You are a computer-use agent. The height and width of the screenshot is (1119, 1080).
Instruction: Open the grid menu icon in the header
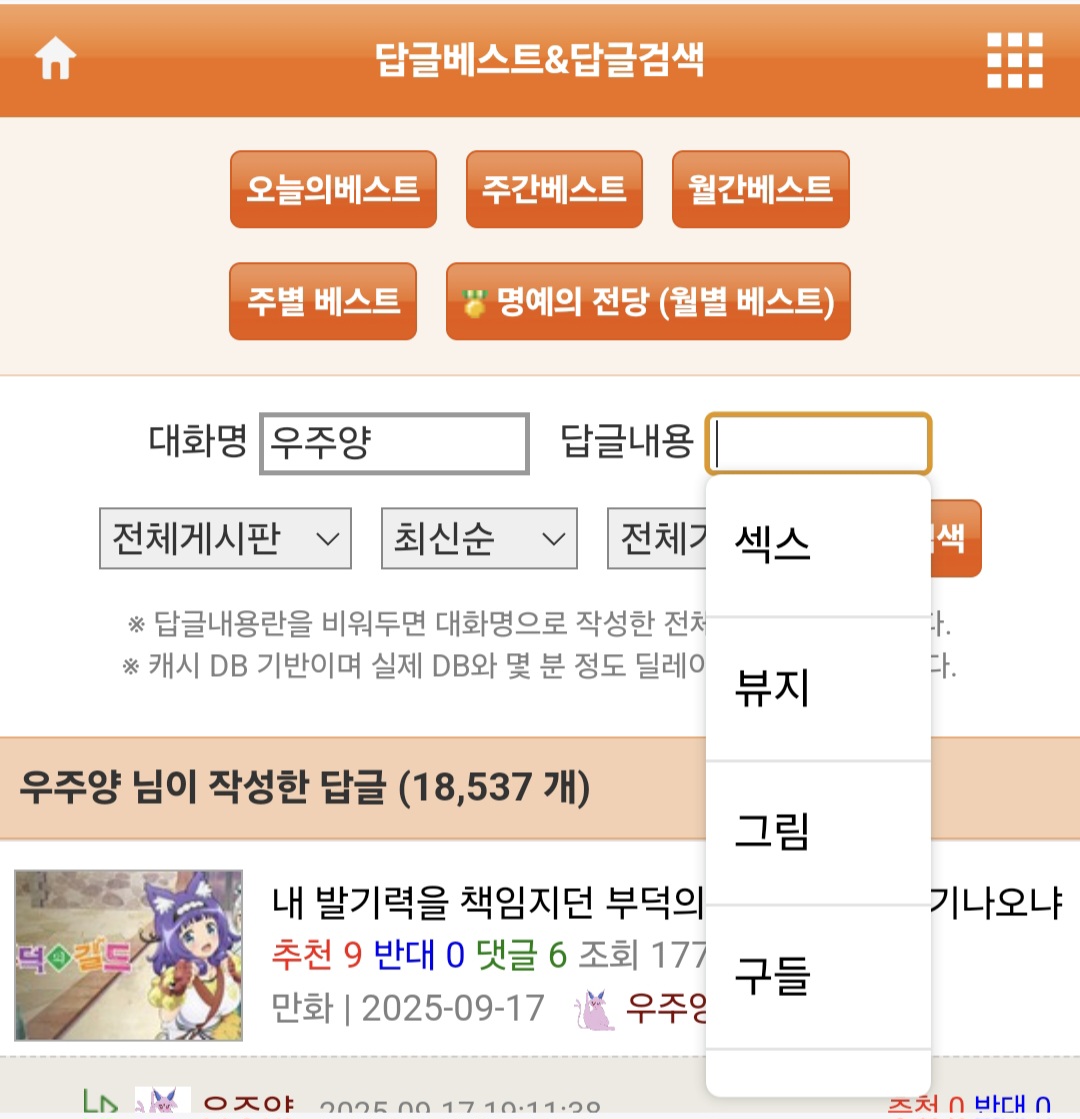tap(1014, 60)
